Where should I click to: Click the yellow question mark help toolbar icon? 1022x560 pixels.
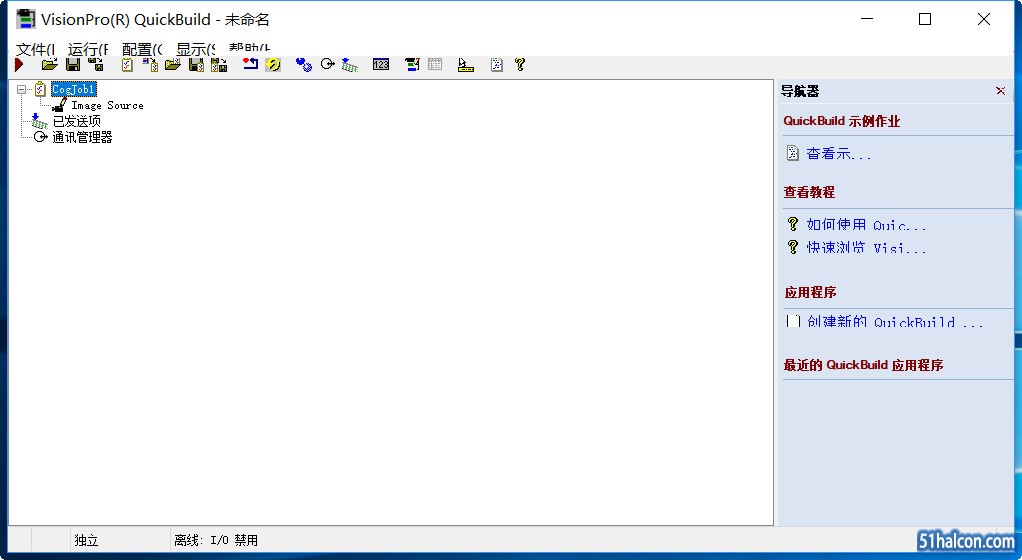coord(519,65)
